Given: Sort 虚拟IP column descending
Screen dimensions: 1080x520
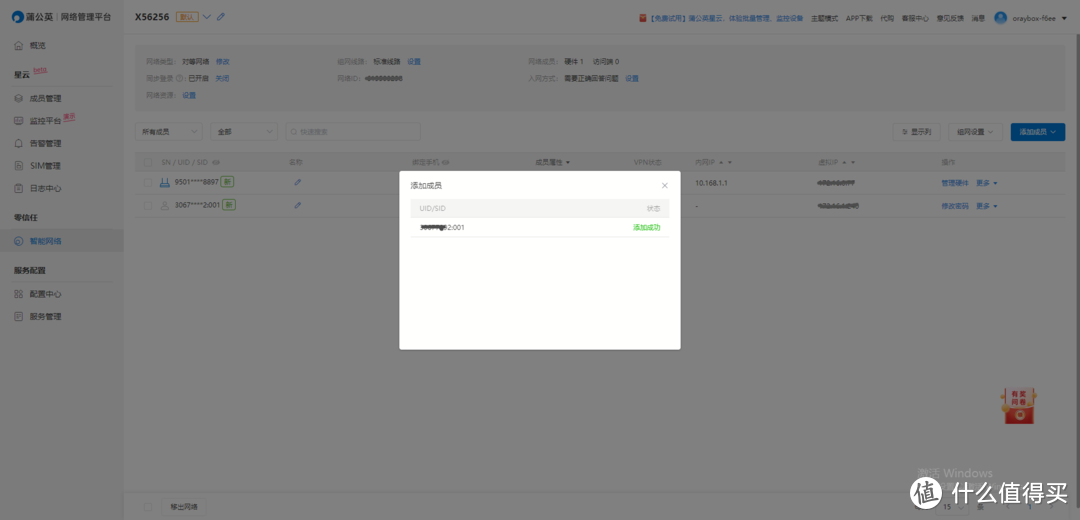Looking at the screenshot, I should pyautogui.click(x=853, y=163).
